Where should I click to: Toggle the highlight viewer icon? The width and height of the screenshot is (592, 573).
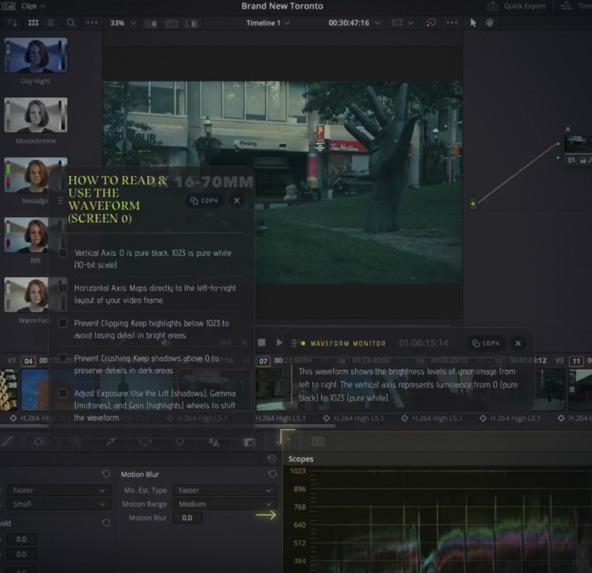tap(191, 23)
